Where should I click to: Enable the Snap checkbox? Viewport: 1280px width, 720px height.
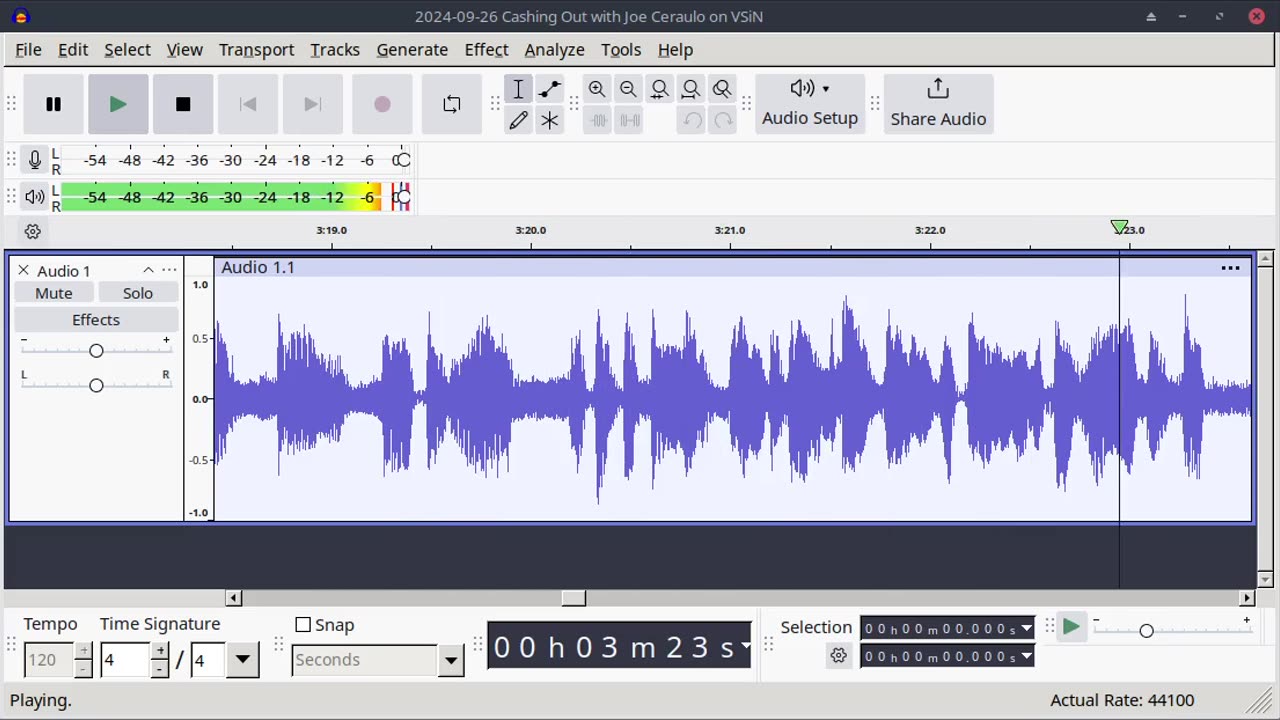point(303,625)
